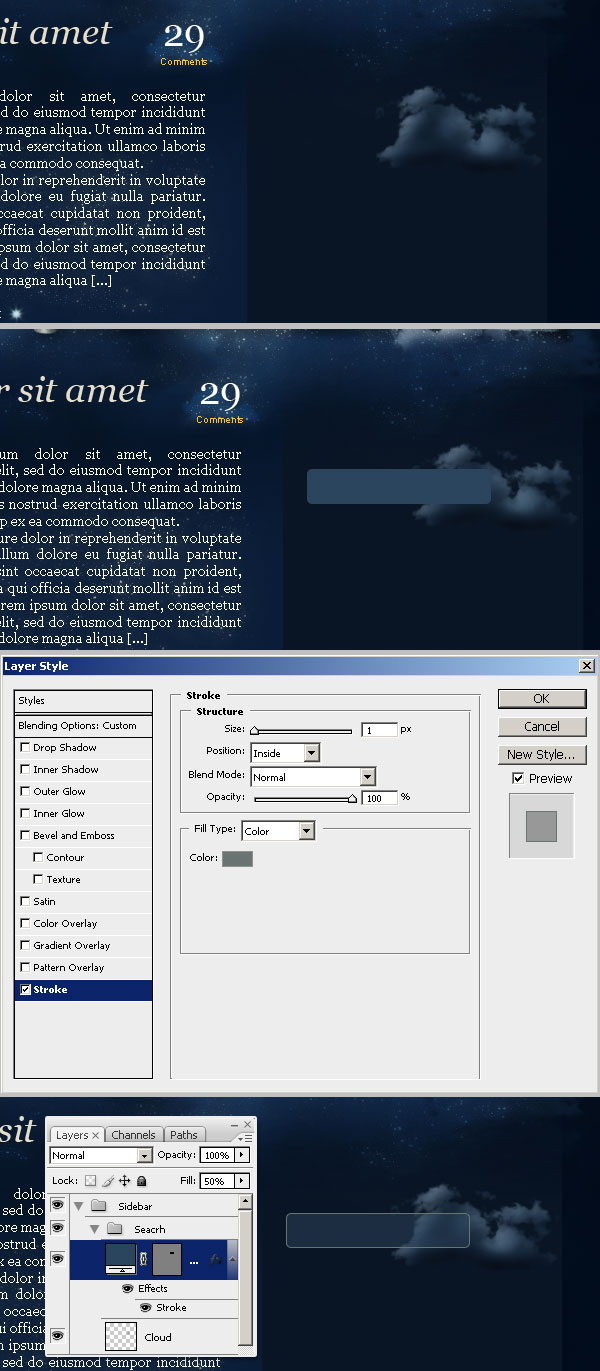Hide the Sidebar group visibility eye
This screenshot has width=600, height=1371.
(57, 1205)
